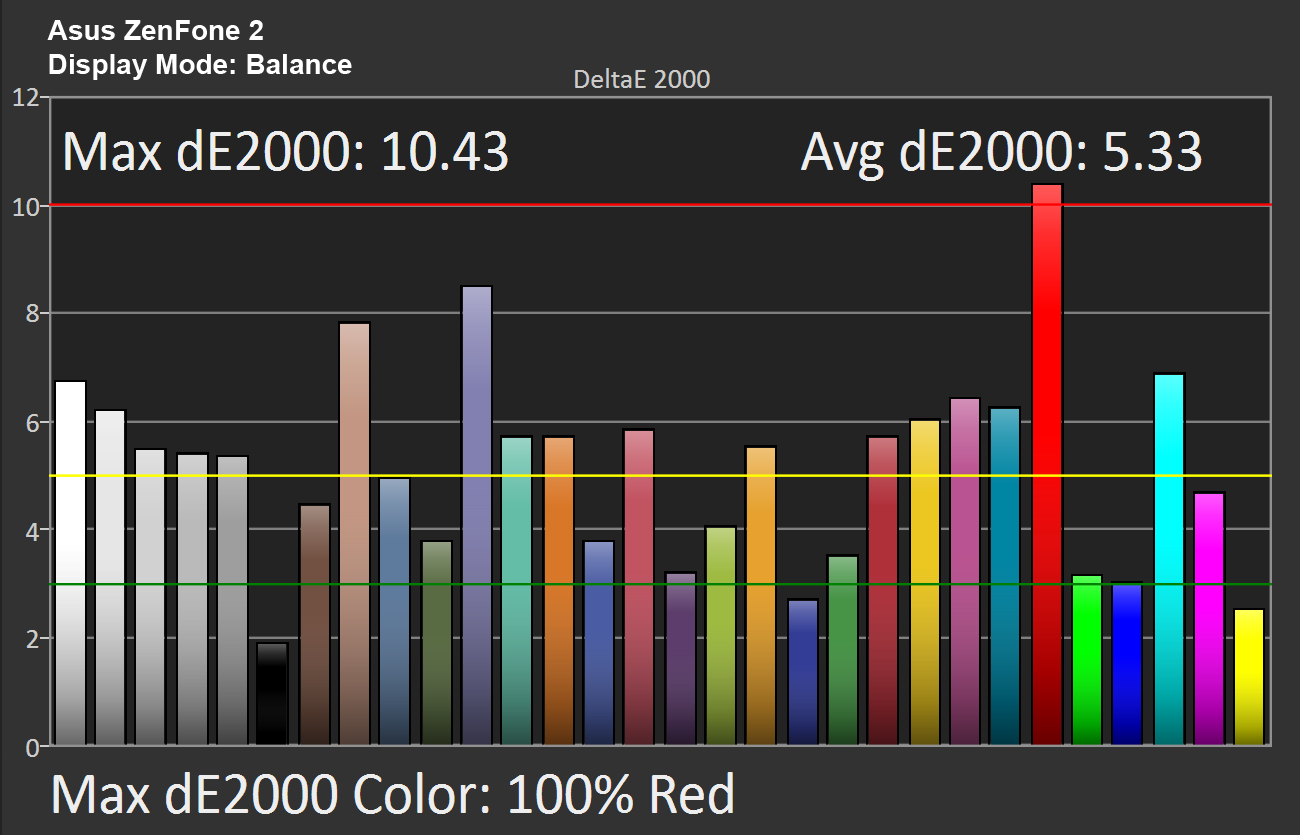Click the dark brown bar
The height and width of the screenshot is (835, 1300).
coord(315,625)
